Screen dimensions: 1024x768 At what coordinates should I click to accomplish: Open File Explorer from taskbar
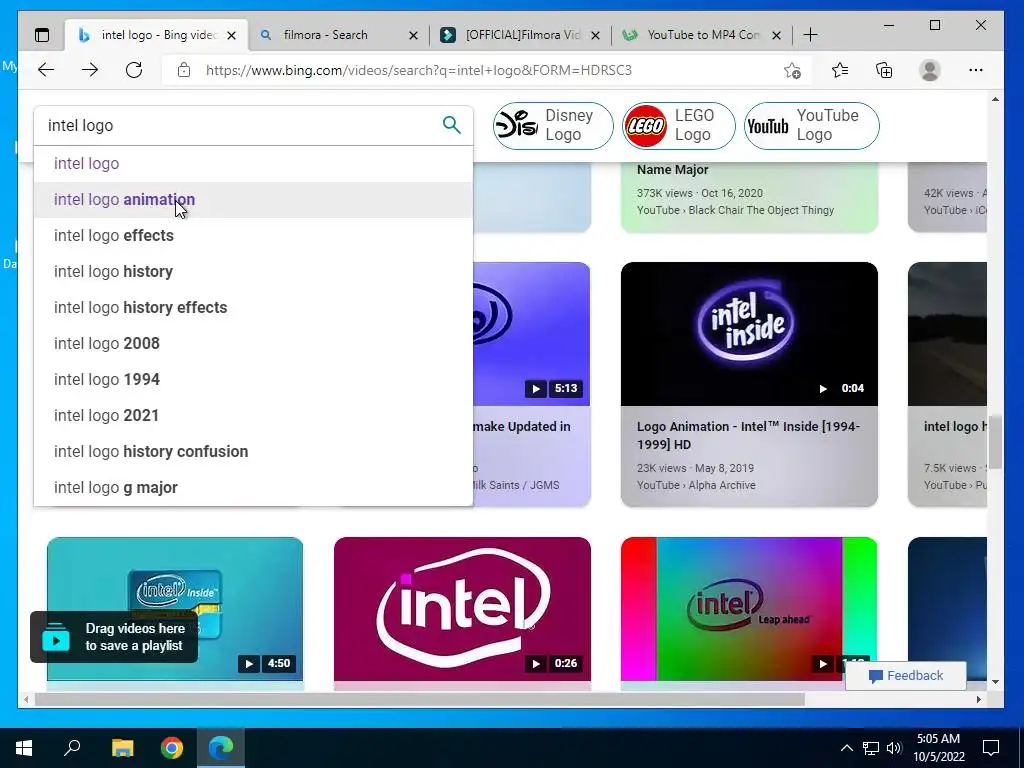(122, 748)
